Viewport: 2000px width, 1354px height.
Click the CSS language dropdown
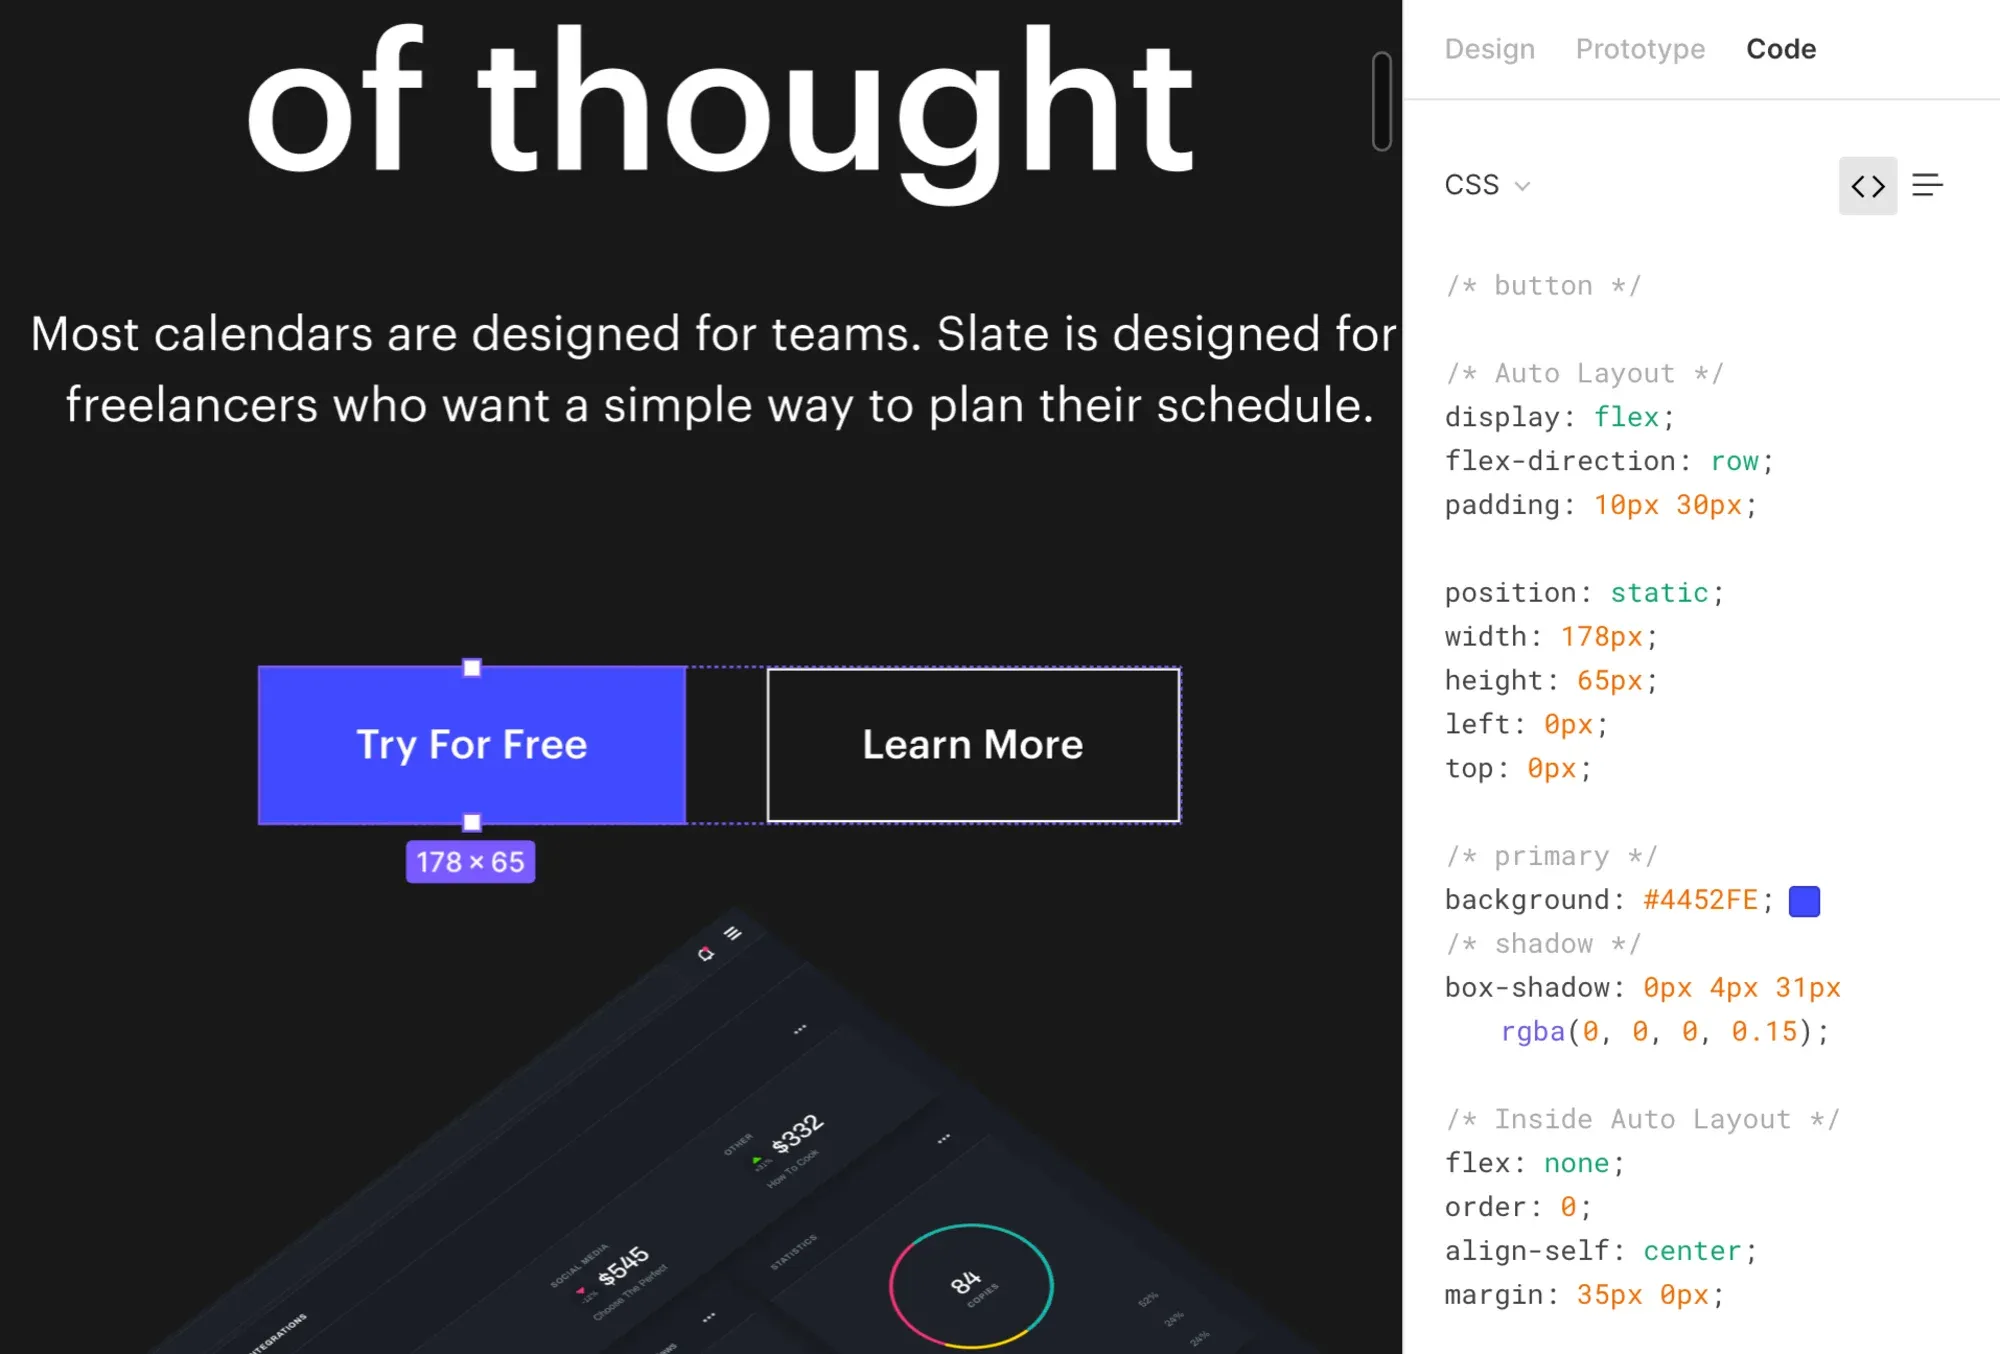(x=1488, y=184)
